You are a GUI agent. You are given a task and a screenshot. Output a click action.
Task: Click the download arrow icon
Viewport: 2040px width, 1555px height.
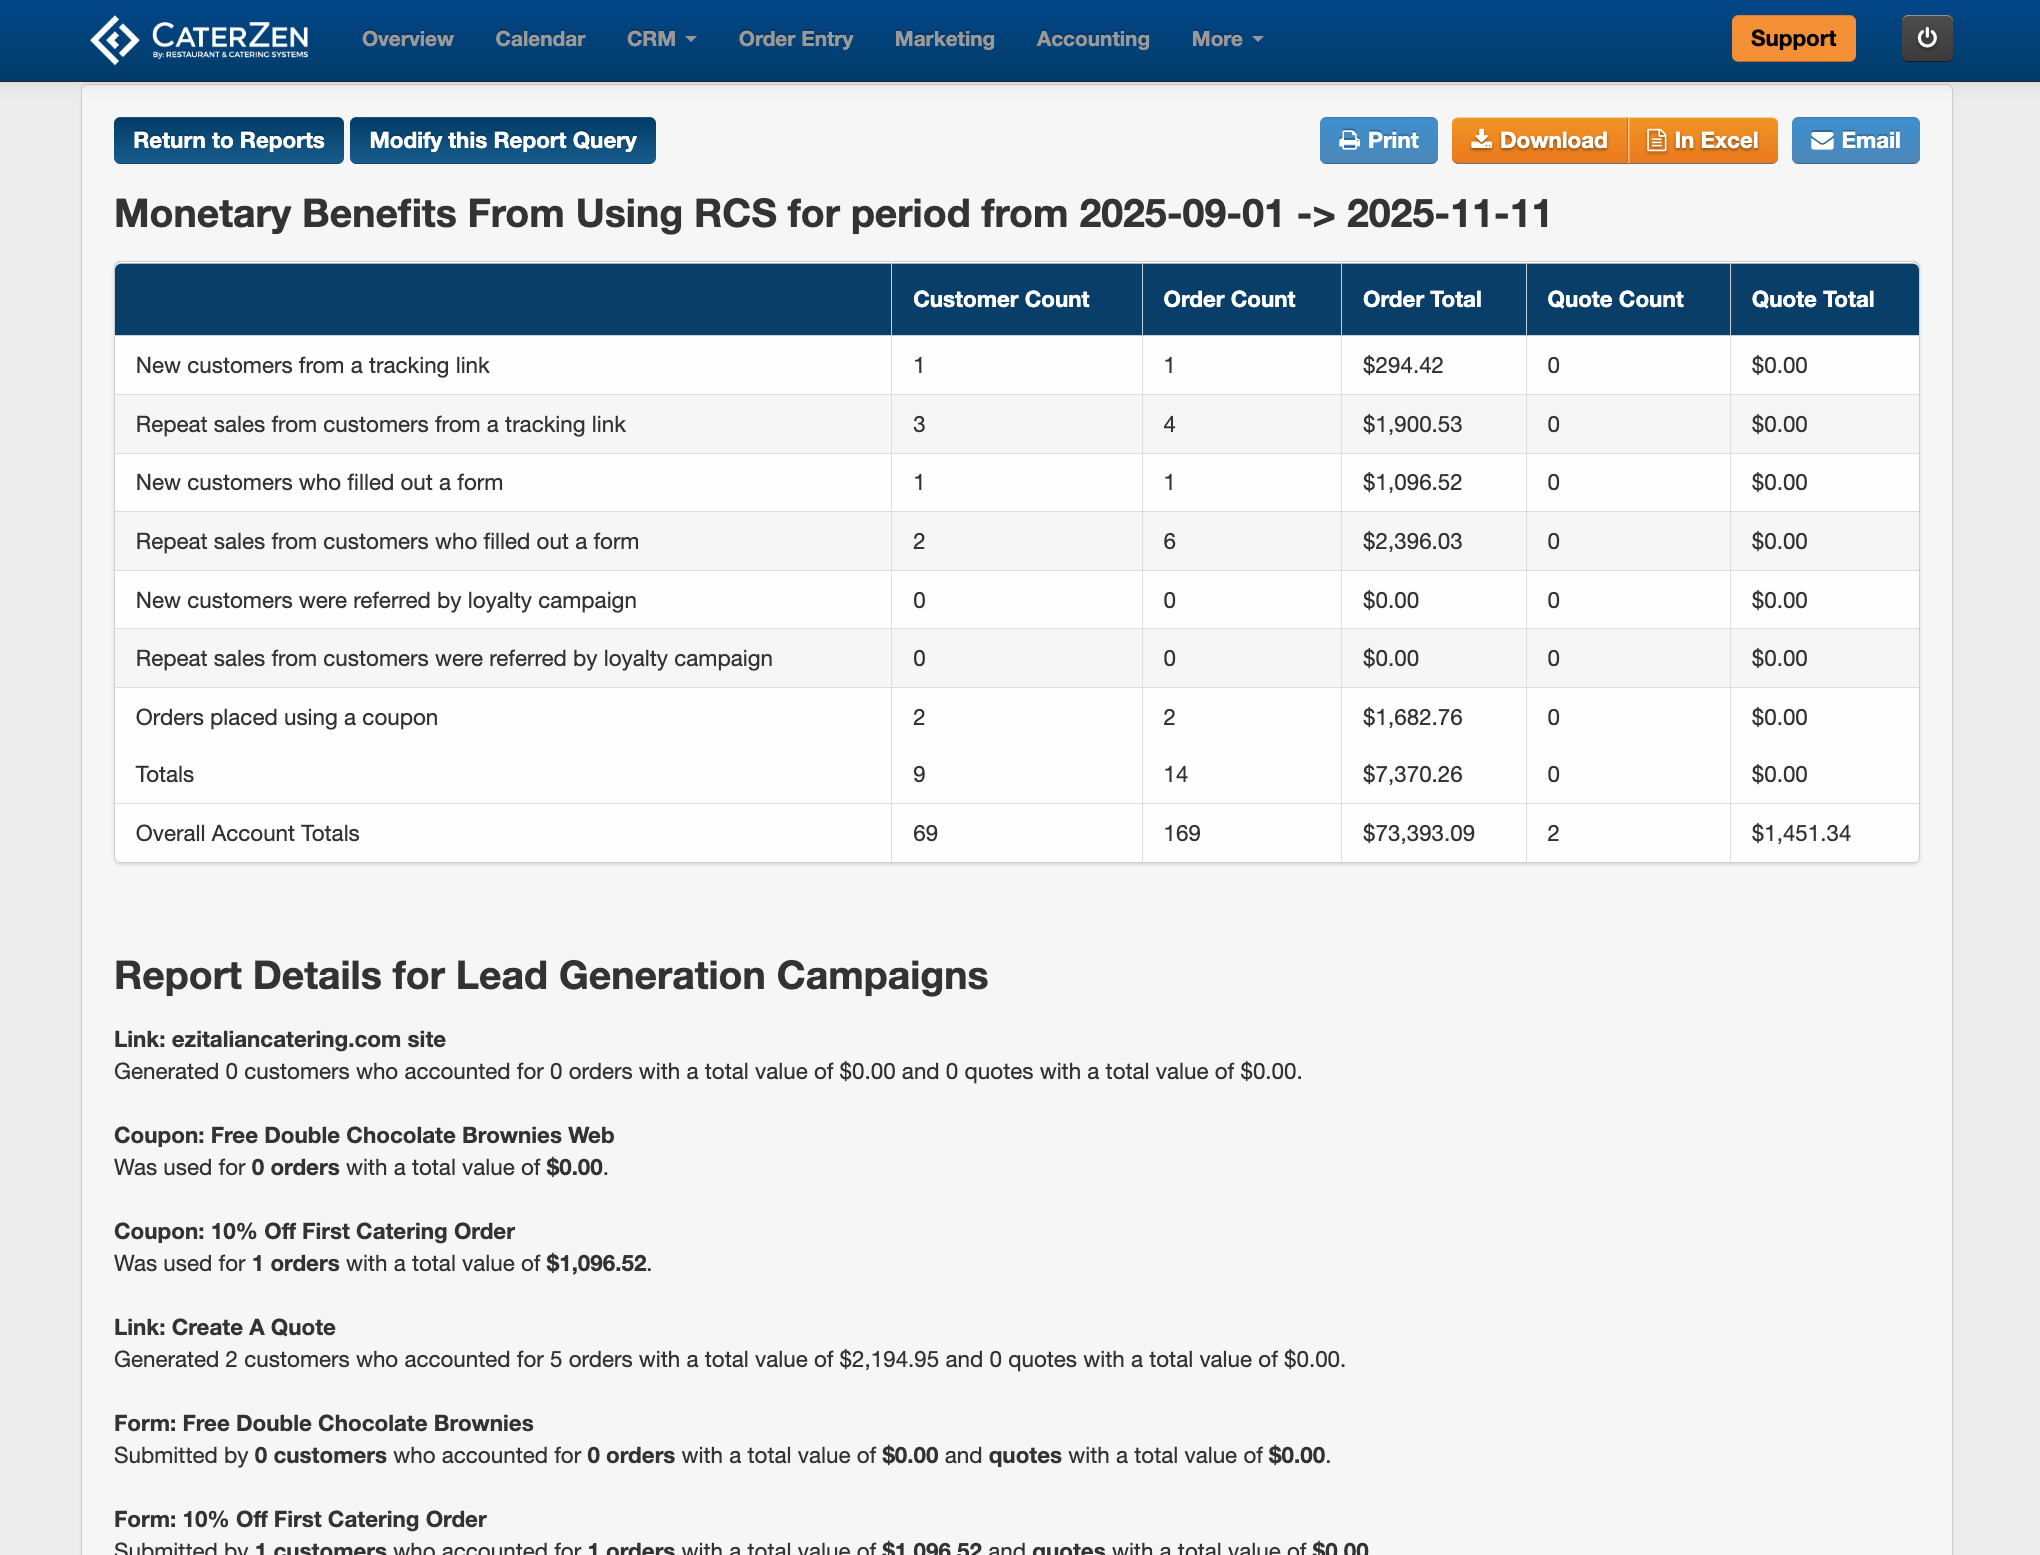(1481, 140)
